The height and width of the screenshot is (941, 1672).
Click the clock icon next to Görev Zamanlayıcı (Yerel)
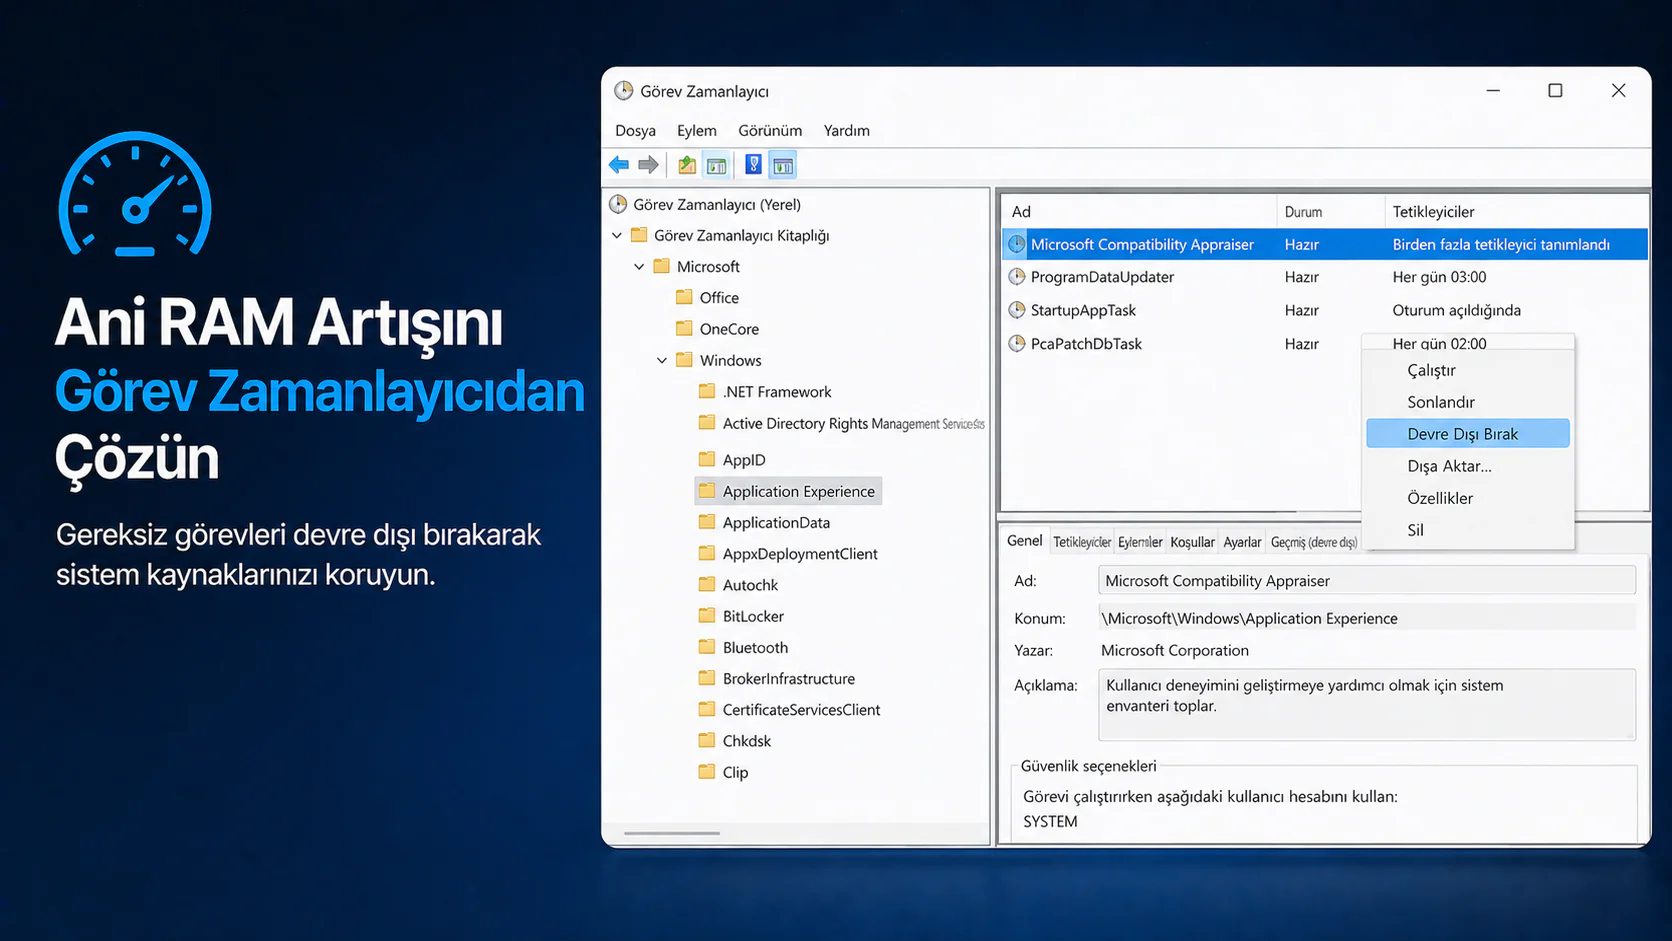coord(618,204)
